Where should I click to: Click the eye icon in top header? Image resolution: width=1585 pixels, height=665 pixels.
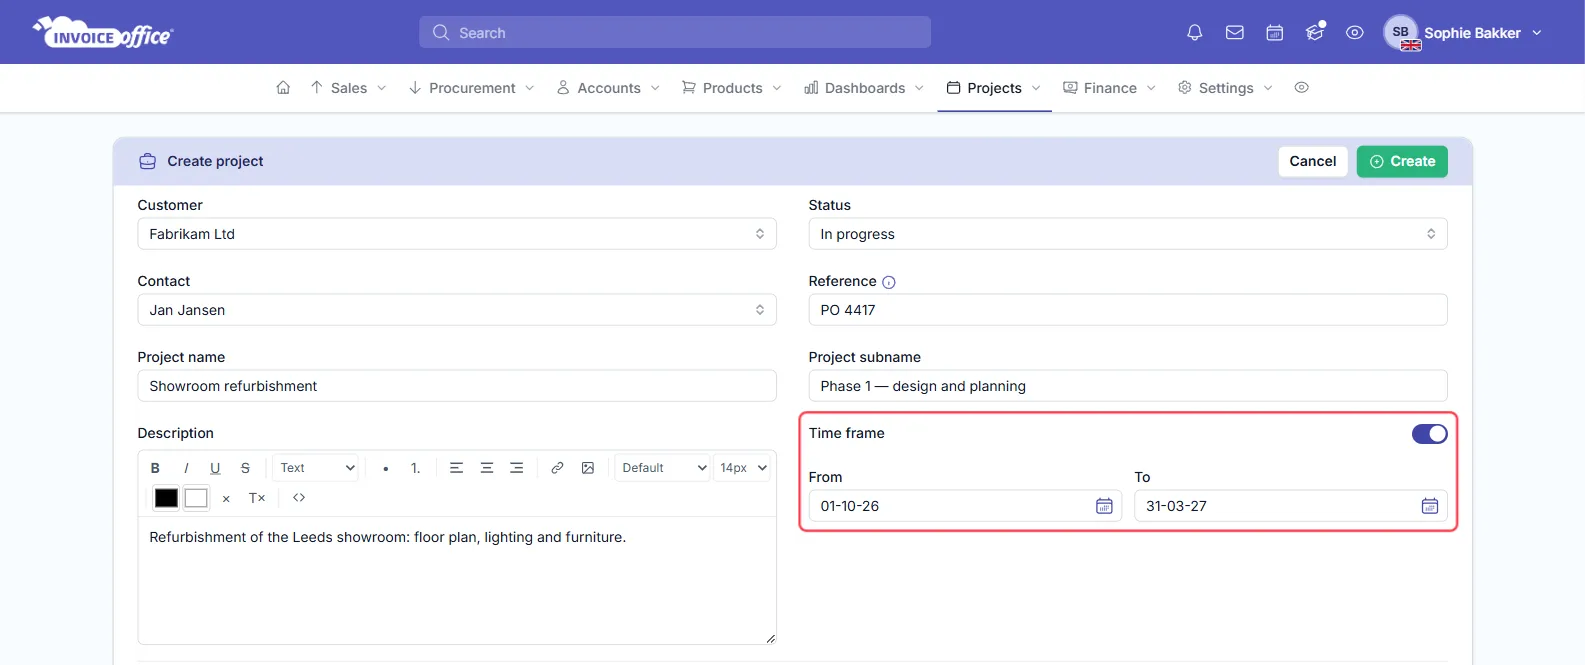click(1354, 33)
